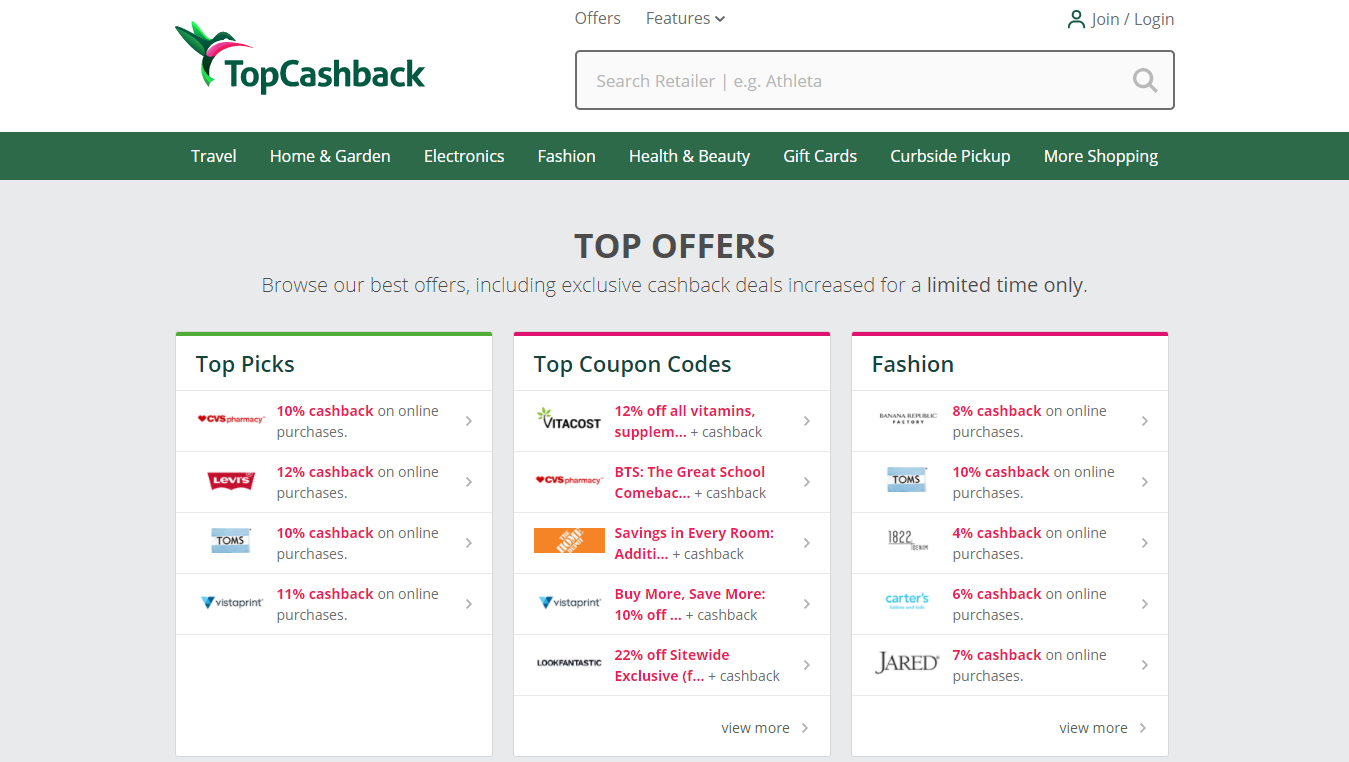
Task: Open the Jared offer via its logo
Action: tap(906, 664)
